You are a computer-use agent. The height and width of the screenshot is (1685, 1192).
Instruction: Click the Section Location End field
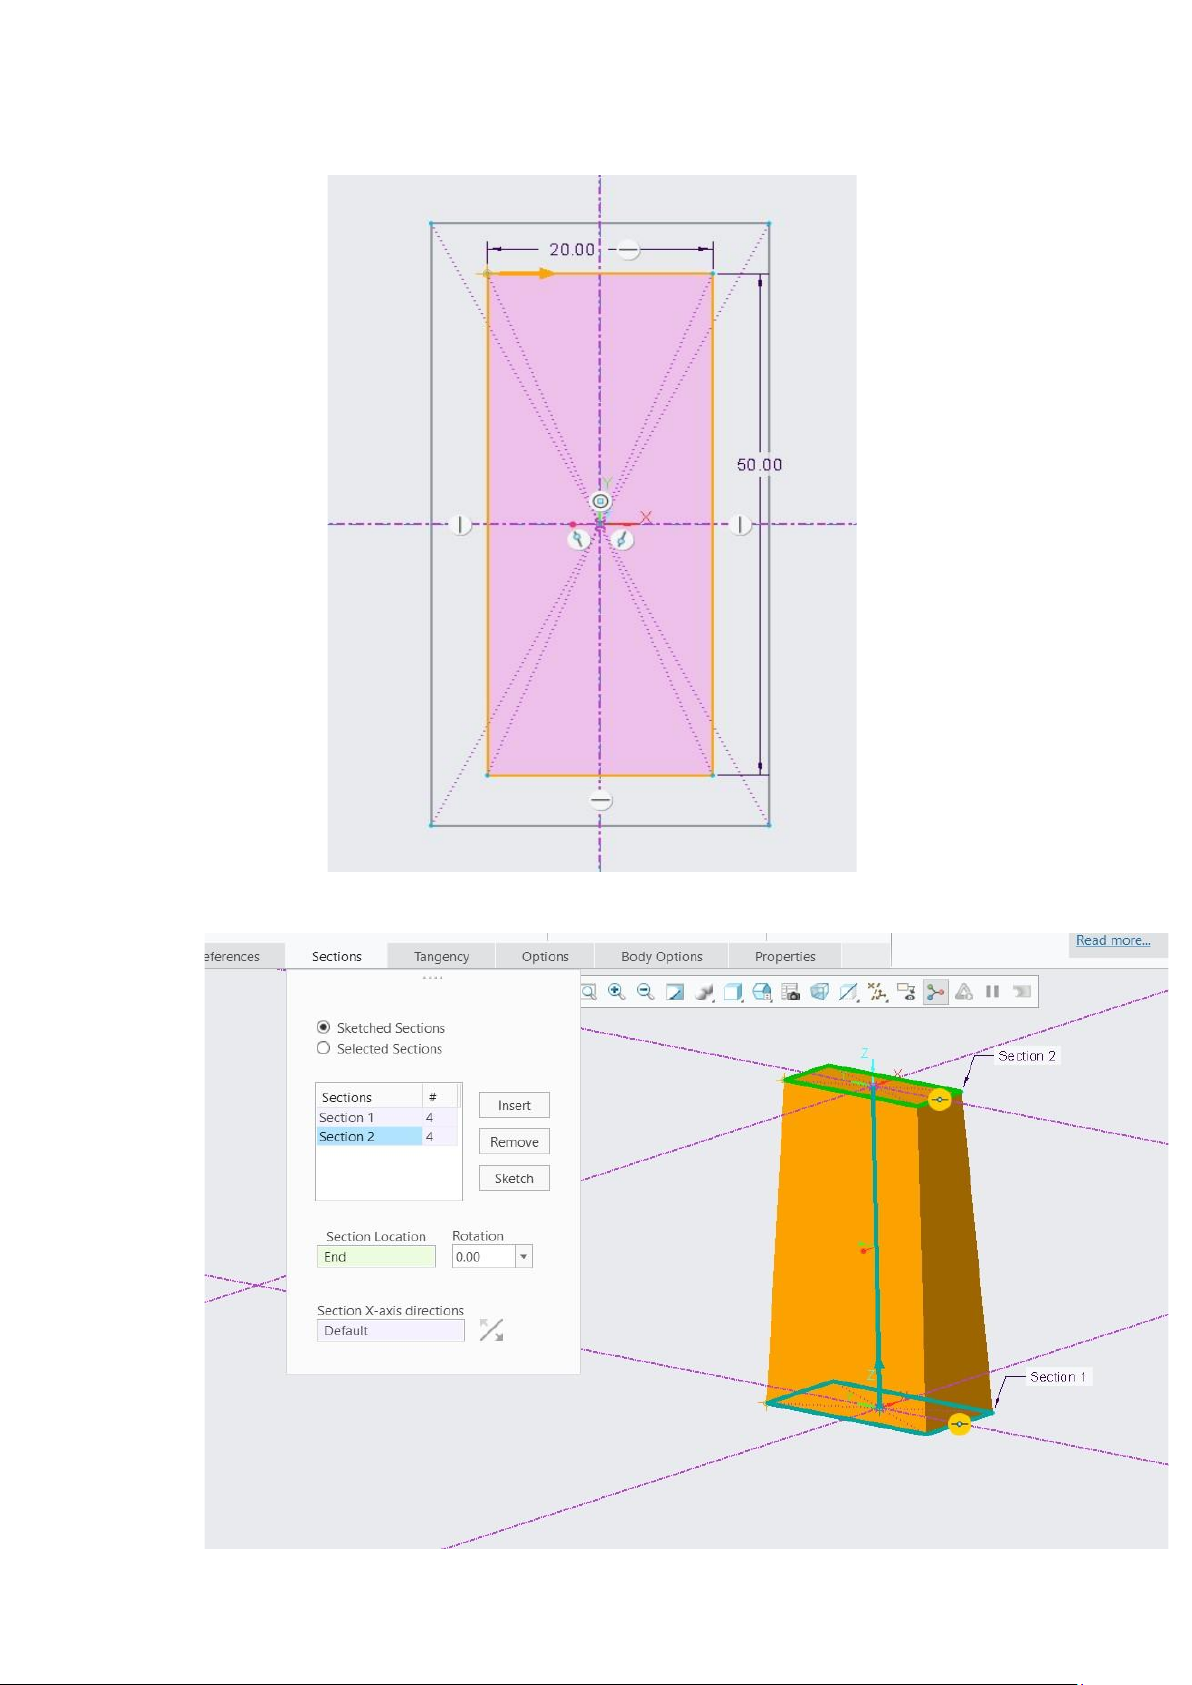pyautogui.click(x=376, y=1257)
